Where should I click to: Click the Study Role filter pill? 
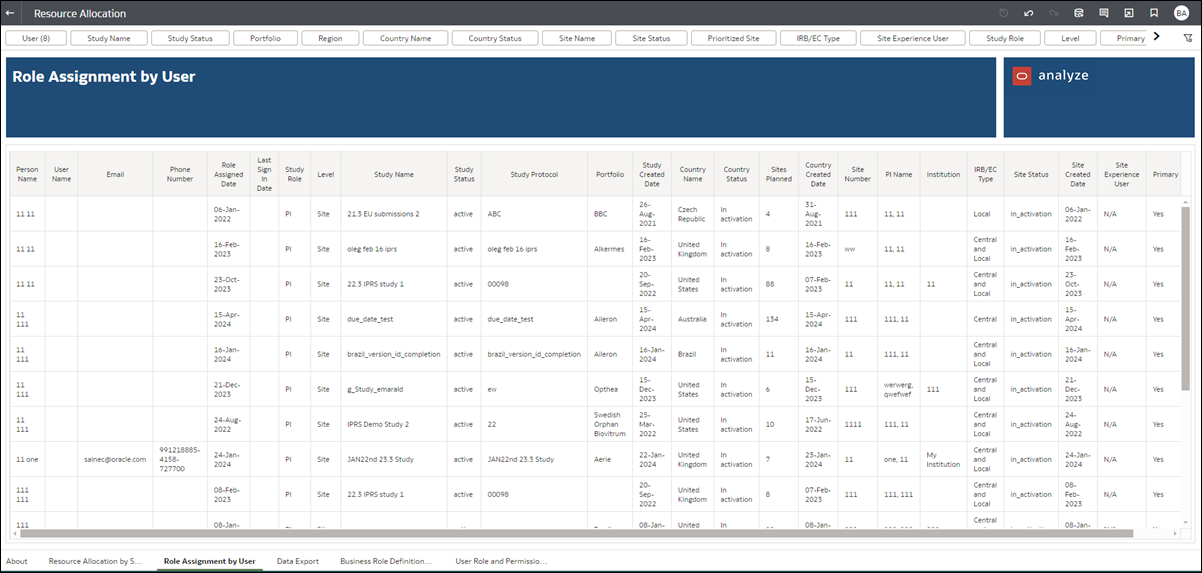tap(1004, 38)
